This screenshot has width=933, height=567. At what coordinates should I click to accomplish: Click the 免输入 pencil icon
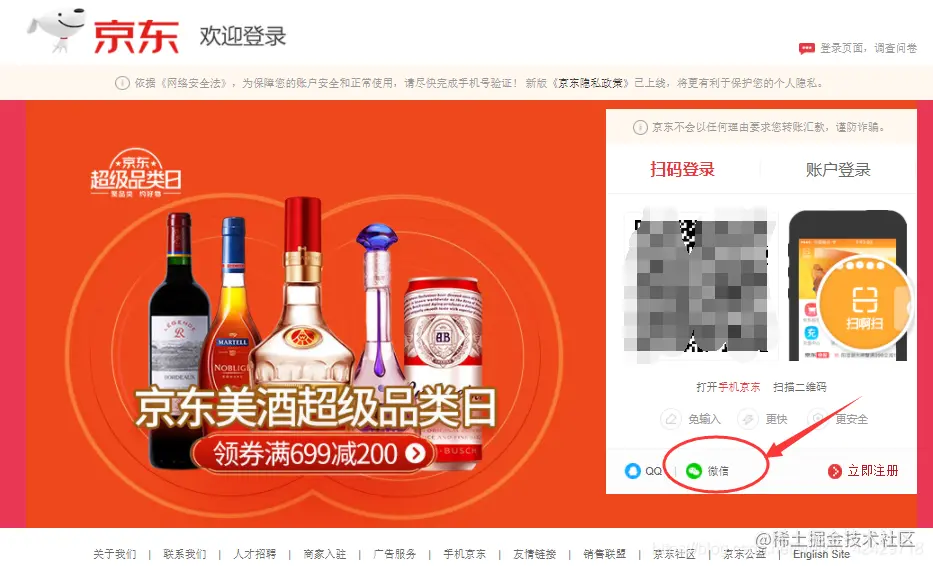point(671,419)
